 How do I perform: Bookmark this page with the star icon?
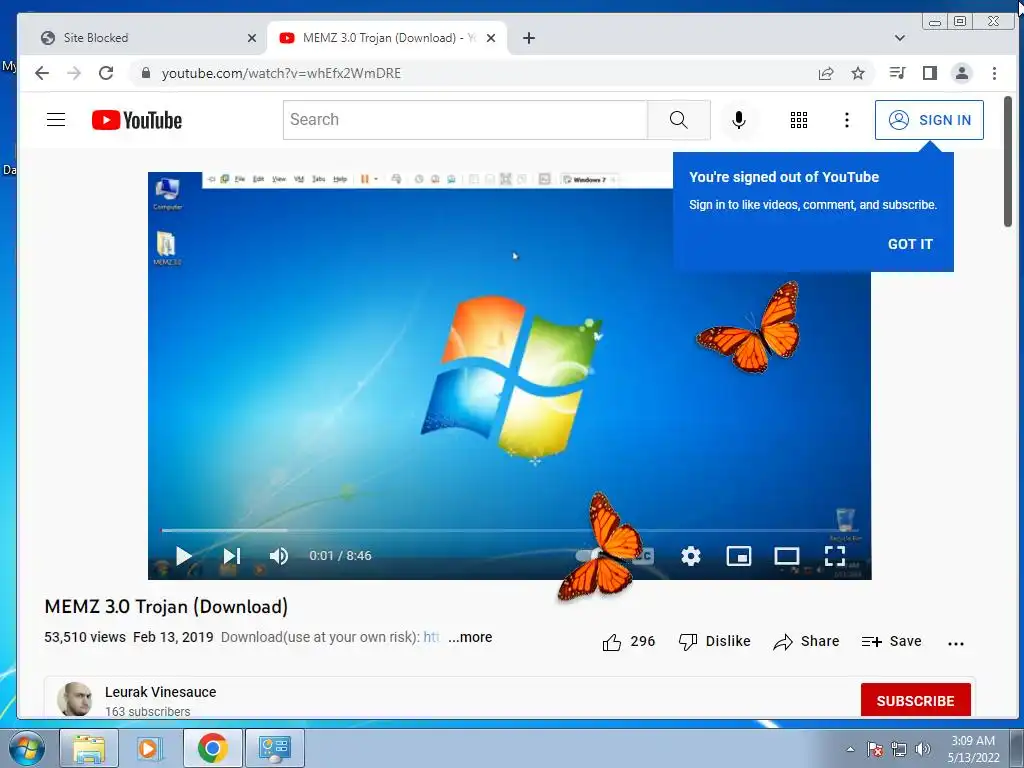[x=858, y=73]
